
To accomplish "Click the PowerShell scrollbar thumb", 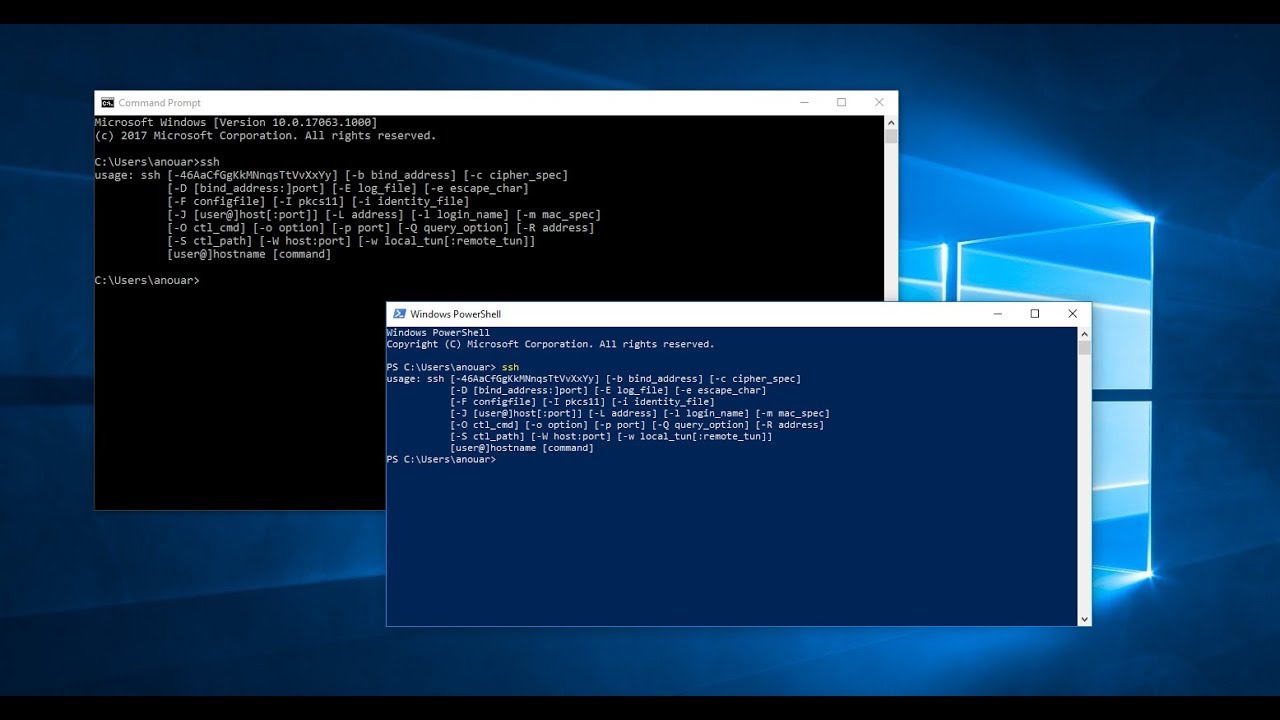I will coord(1084,348).
